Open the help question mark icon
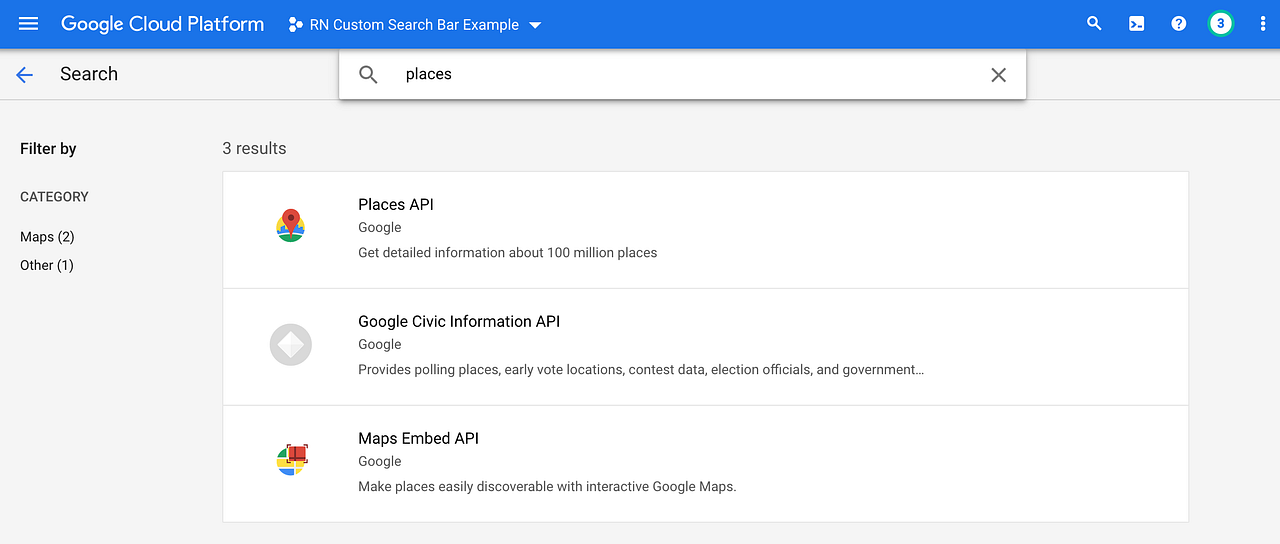The height and width of the screenshot is (544, 1280). pos(1178,24)
